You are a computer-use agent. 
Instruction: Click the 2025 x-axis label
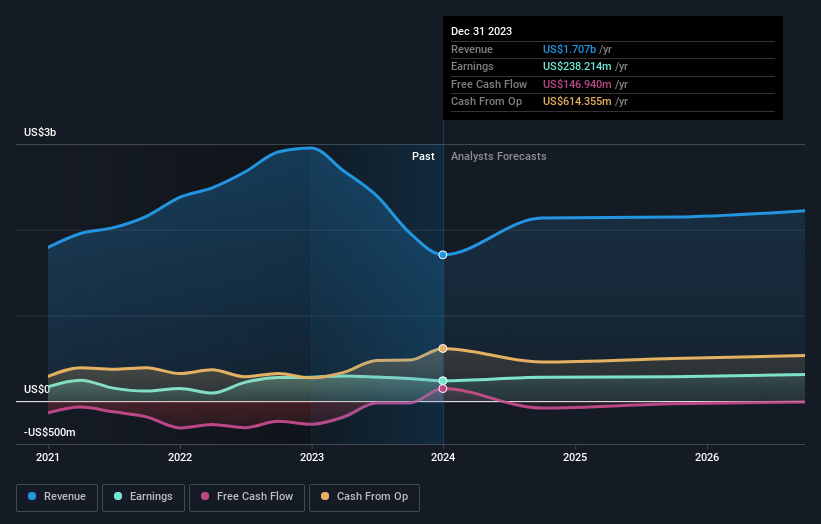[575, 457]
